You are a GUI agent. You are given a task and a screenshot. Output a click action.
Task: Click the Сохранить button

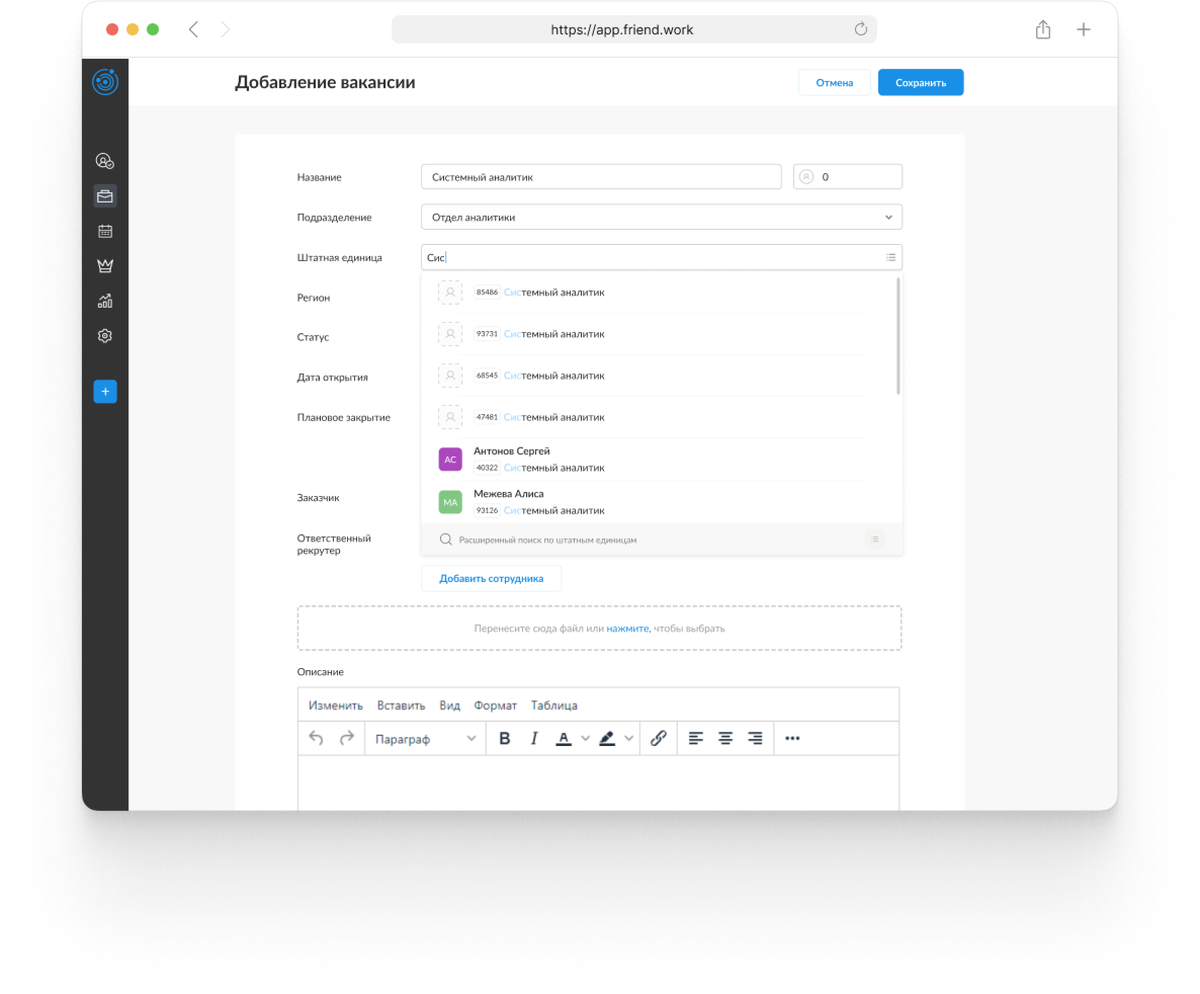921,82
